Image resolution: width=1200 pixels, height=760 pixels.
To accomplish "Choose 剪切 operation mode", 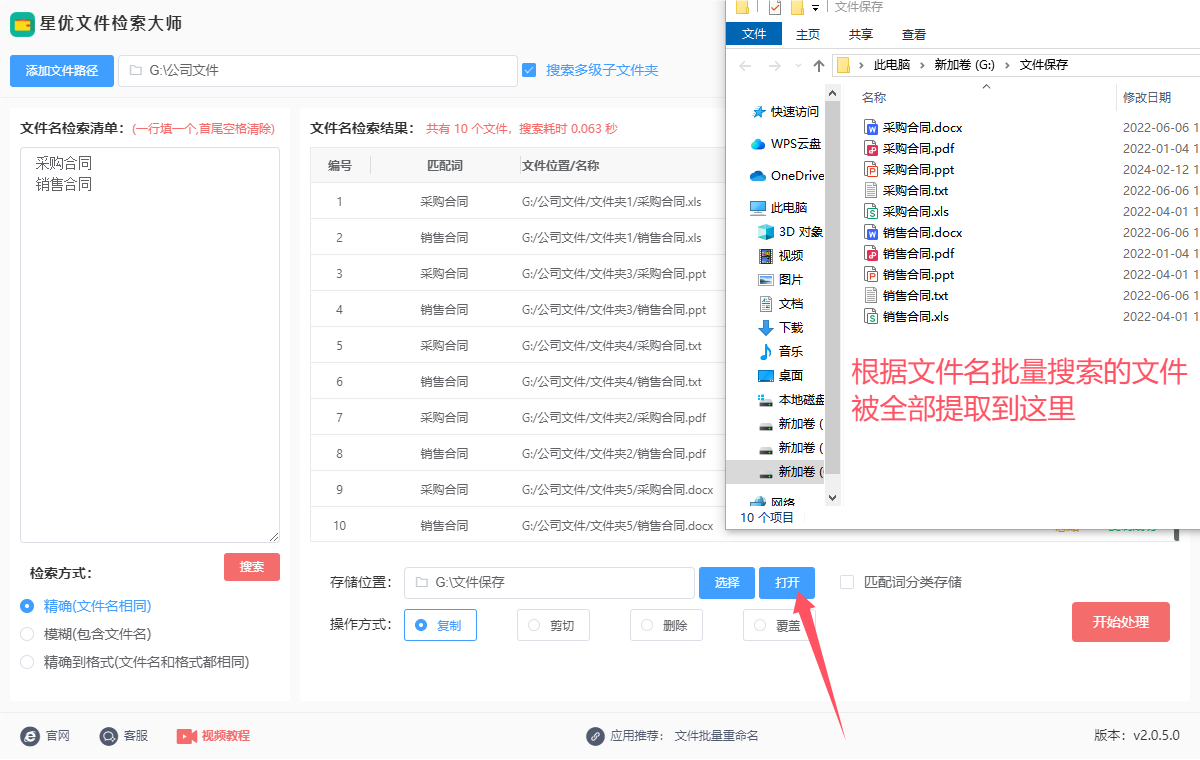I will (x=553, y=625).
